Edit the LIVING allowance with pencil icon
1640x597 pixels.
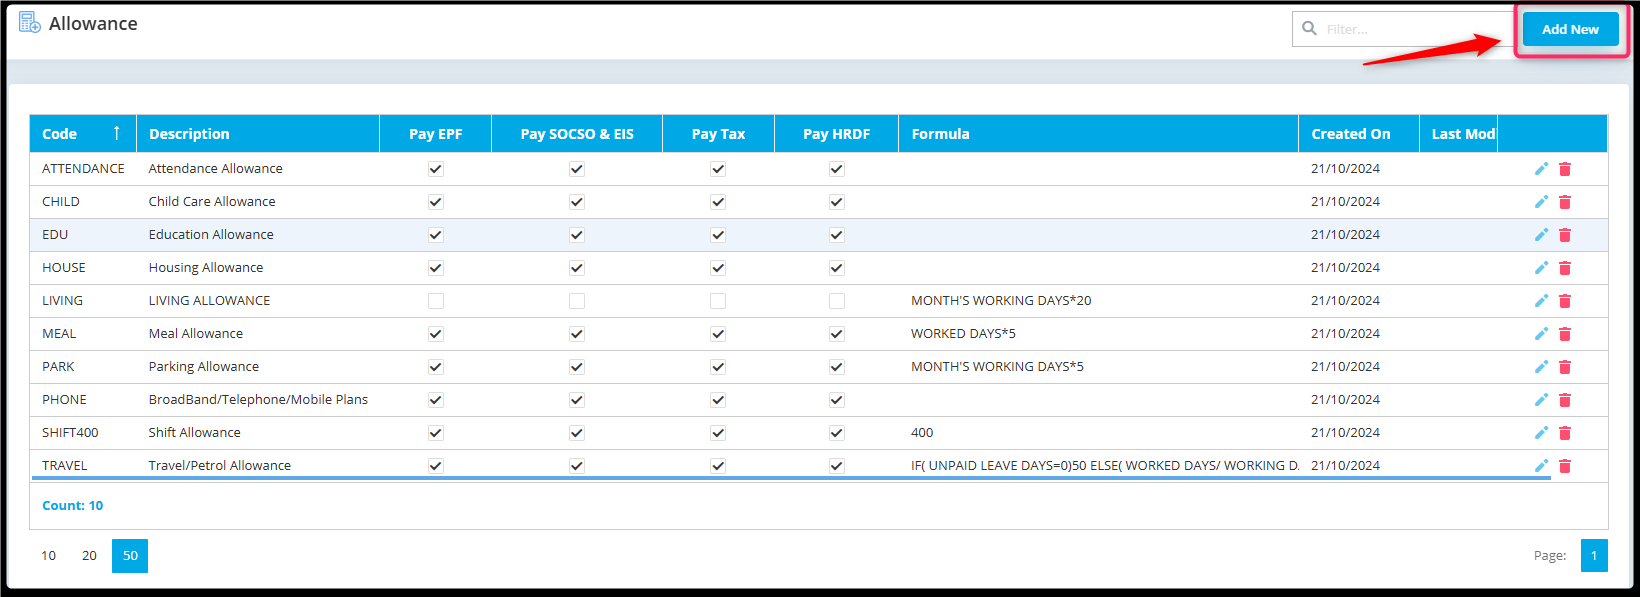1541,301
